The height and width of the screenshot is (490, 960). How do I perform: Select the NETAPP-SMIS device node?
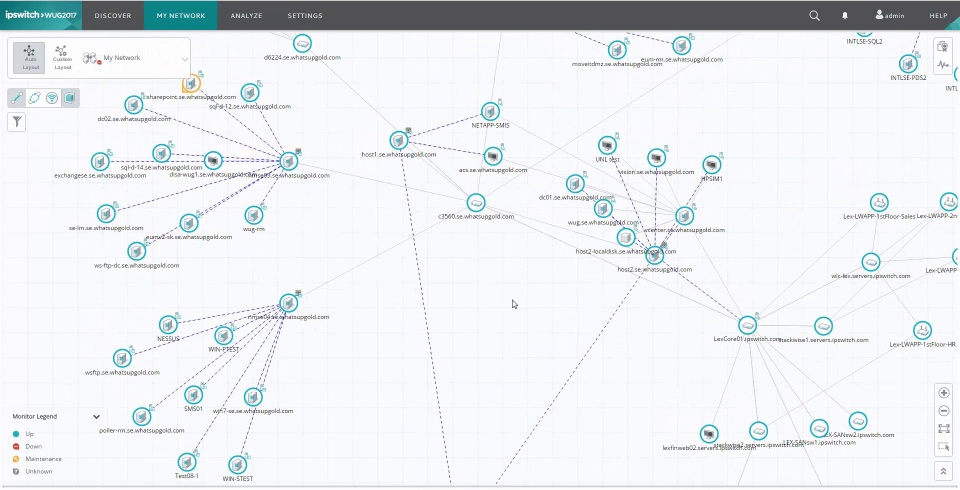pos(490,111)
